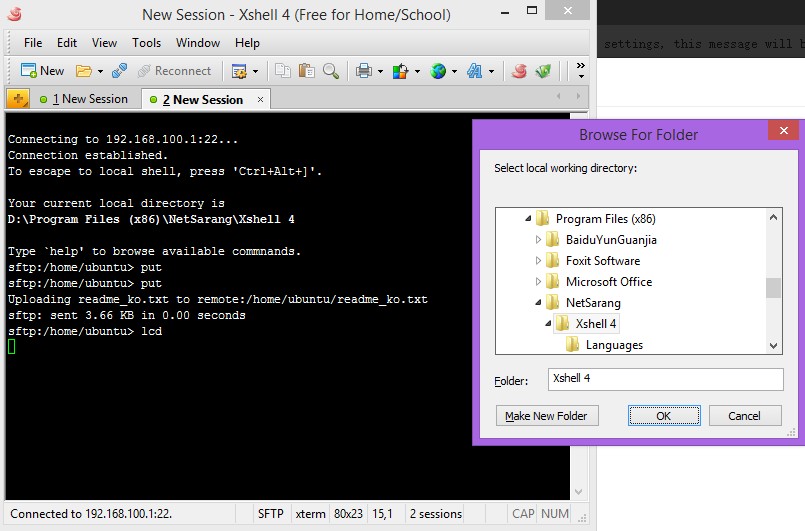Expand the Microsoft Office folder node
The height and width of the screenshot is (531, 805).
[538, 281]
